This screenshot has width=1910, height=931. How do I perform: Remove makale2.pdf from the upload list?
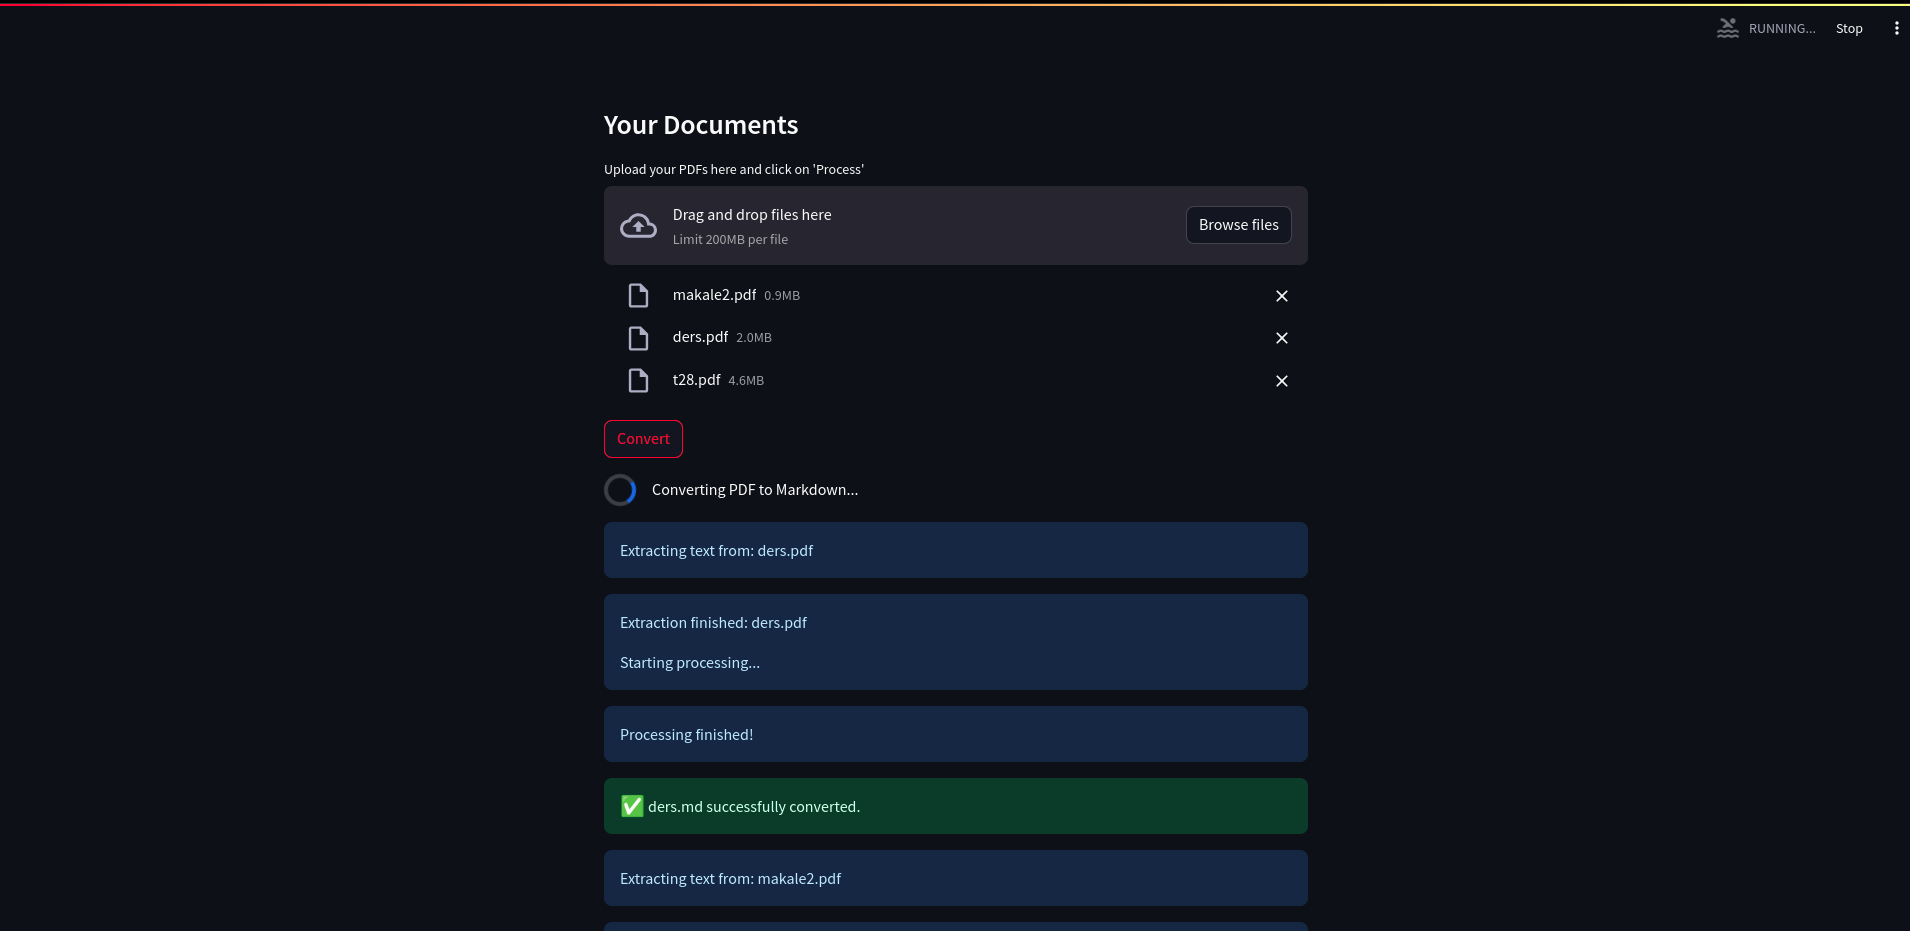[x=1281, y=296]
